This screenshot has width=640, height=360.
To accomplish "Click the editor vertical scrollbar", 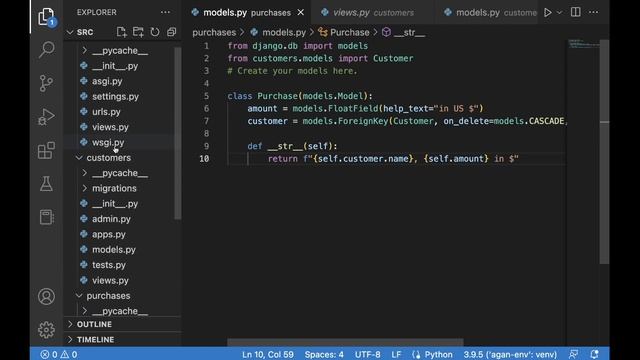I will [604, 151].
